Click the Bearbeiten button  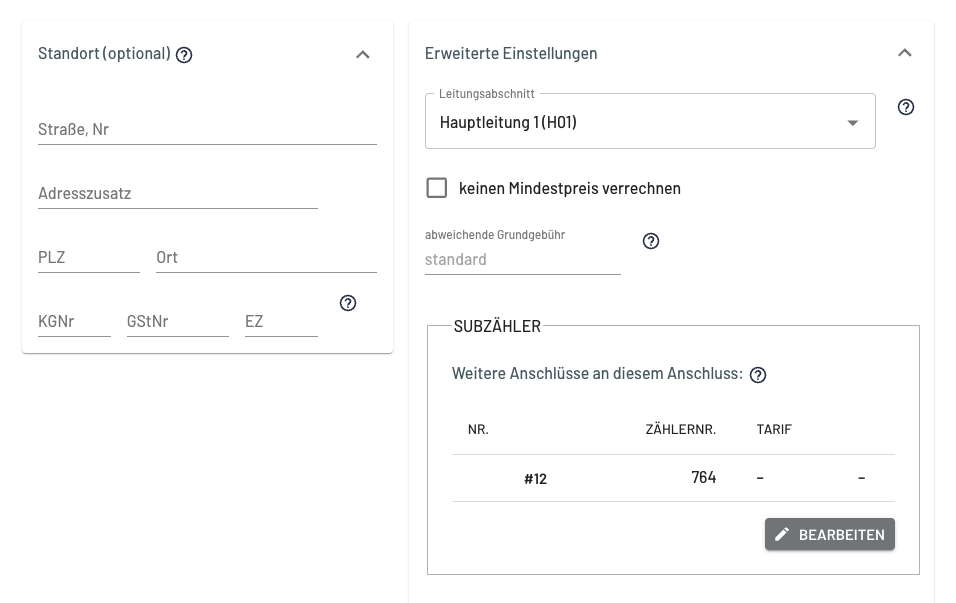(x=830, y=534)
